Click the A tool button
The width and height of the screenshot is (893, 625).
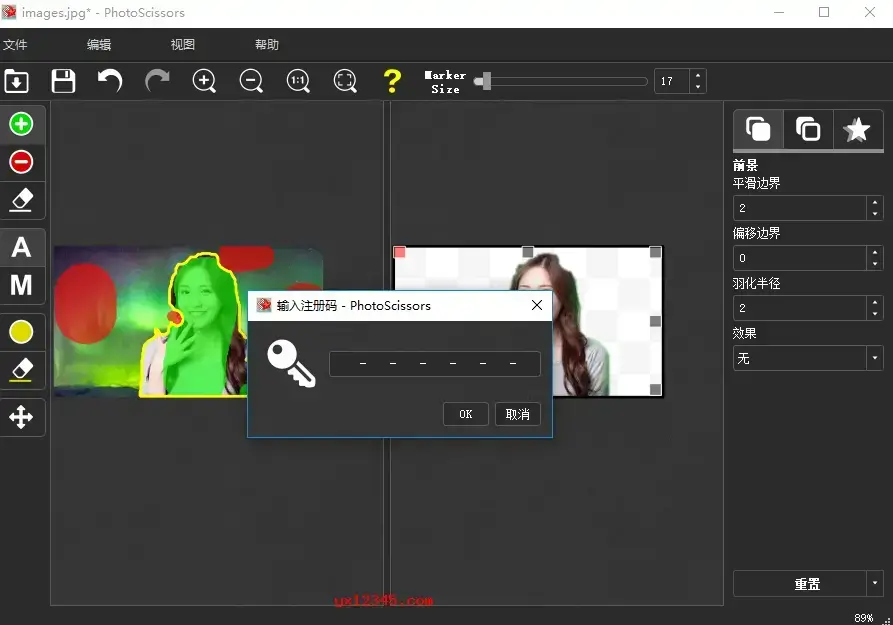click(21, 247)
